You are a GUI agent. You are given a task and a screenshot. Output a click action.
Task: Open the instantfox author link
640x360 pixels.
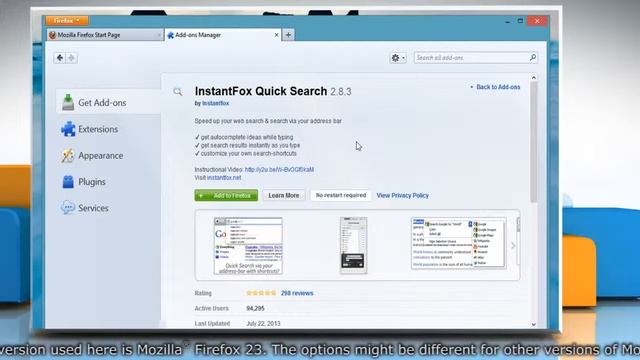(x=216, y=103)
